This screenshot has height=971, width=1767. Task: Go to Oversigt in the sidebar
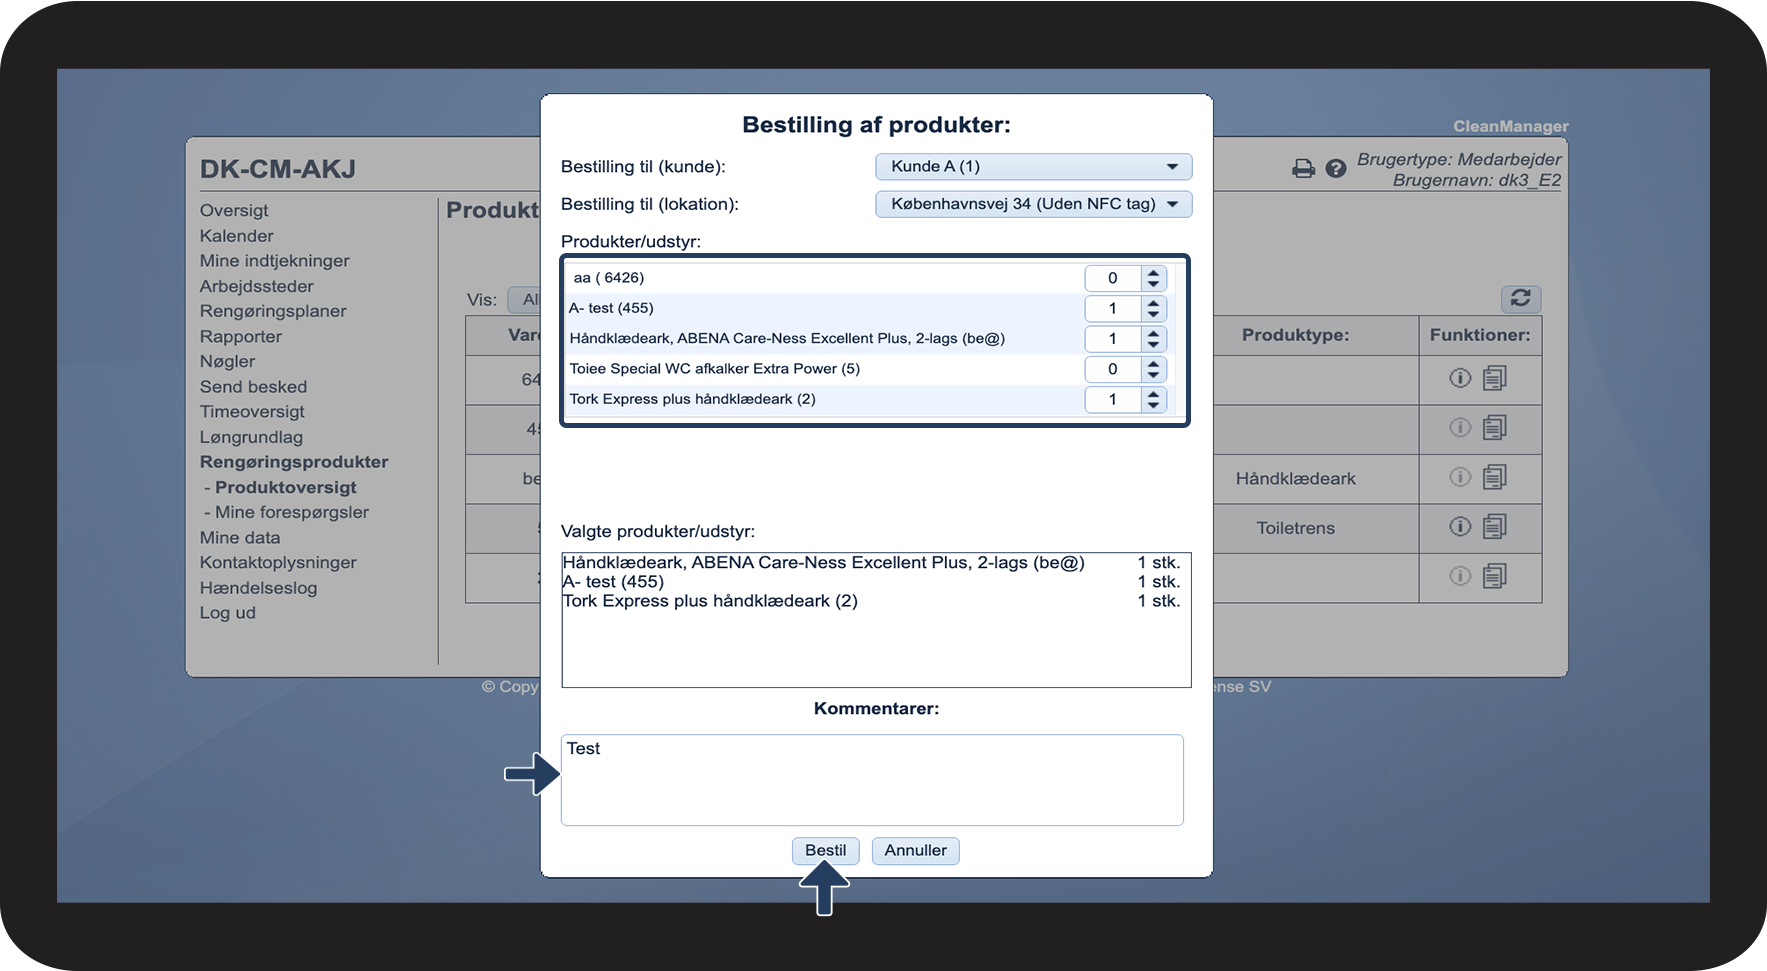pos(234,210)
